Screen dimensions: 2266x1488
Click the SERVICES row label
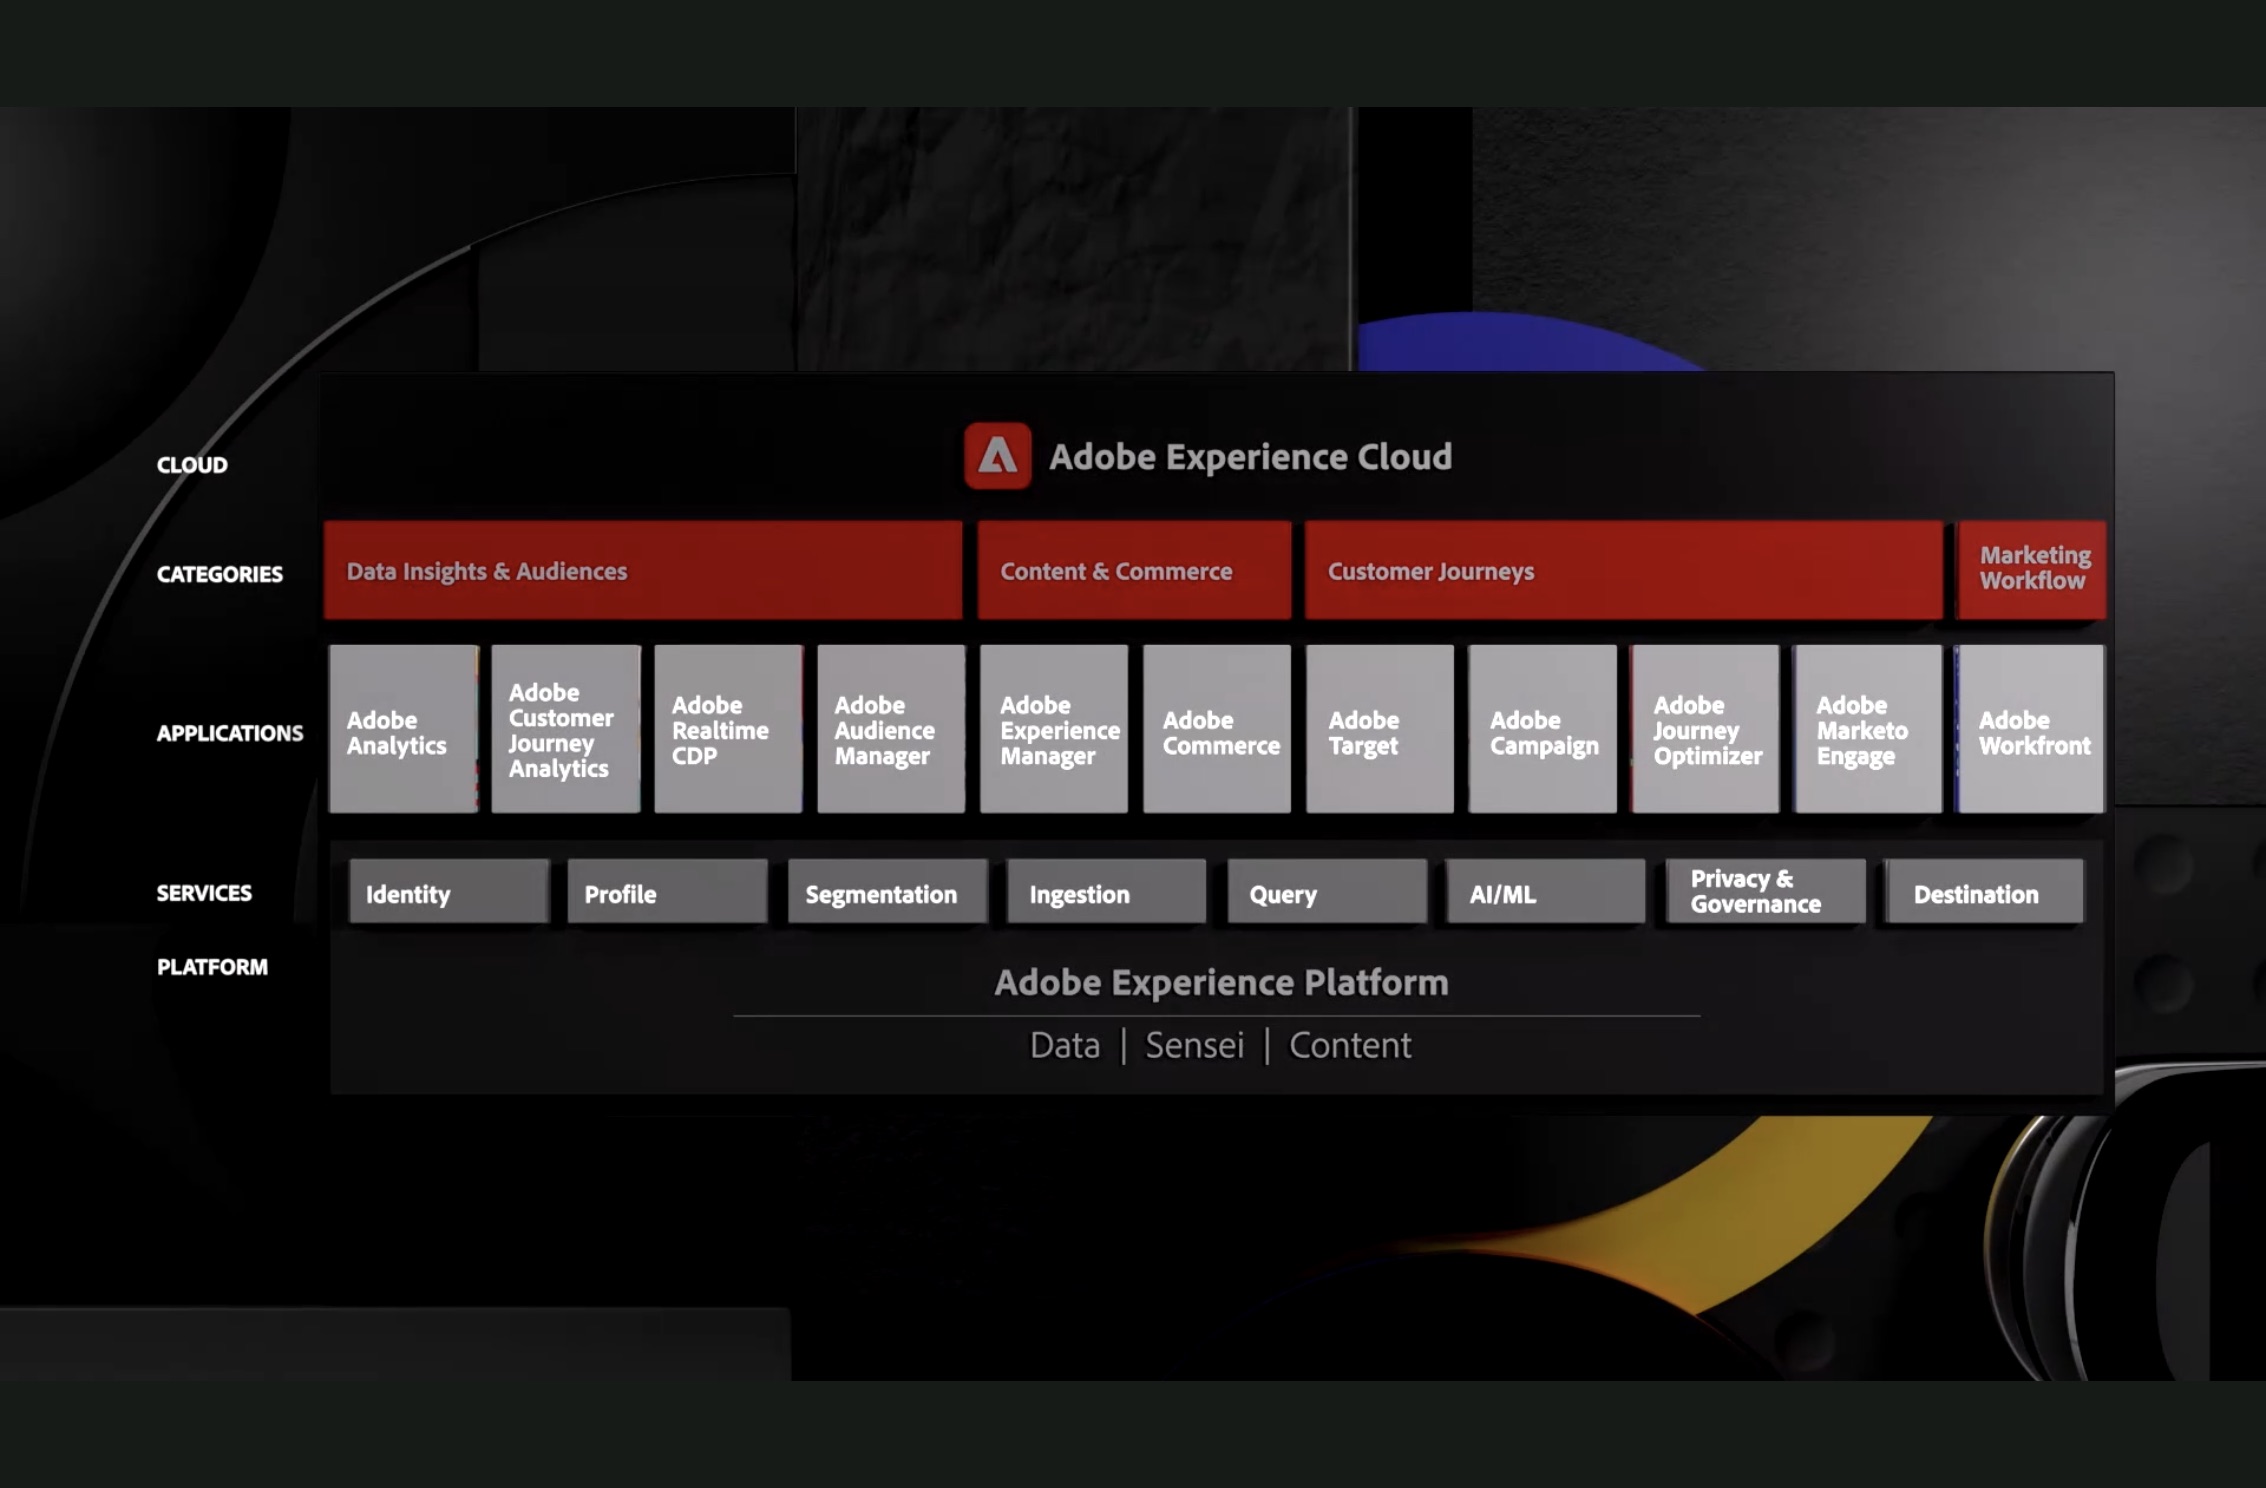coord(204,893)
